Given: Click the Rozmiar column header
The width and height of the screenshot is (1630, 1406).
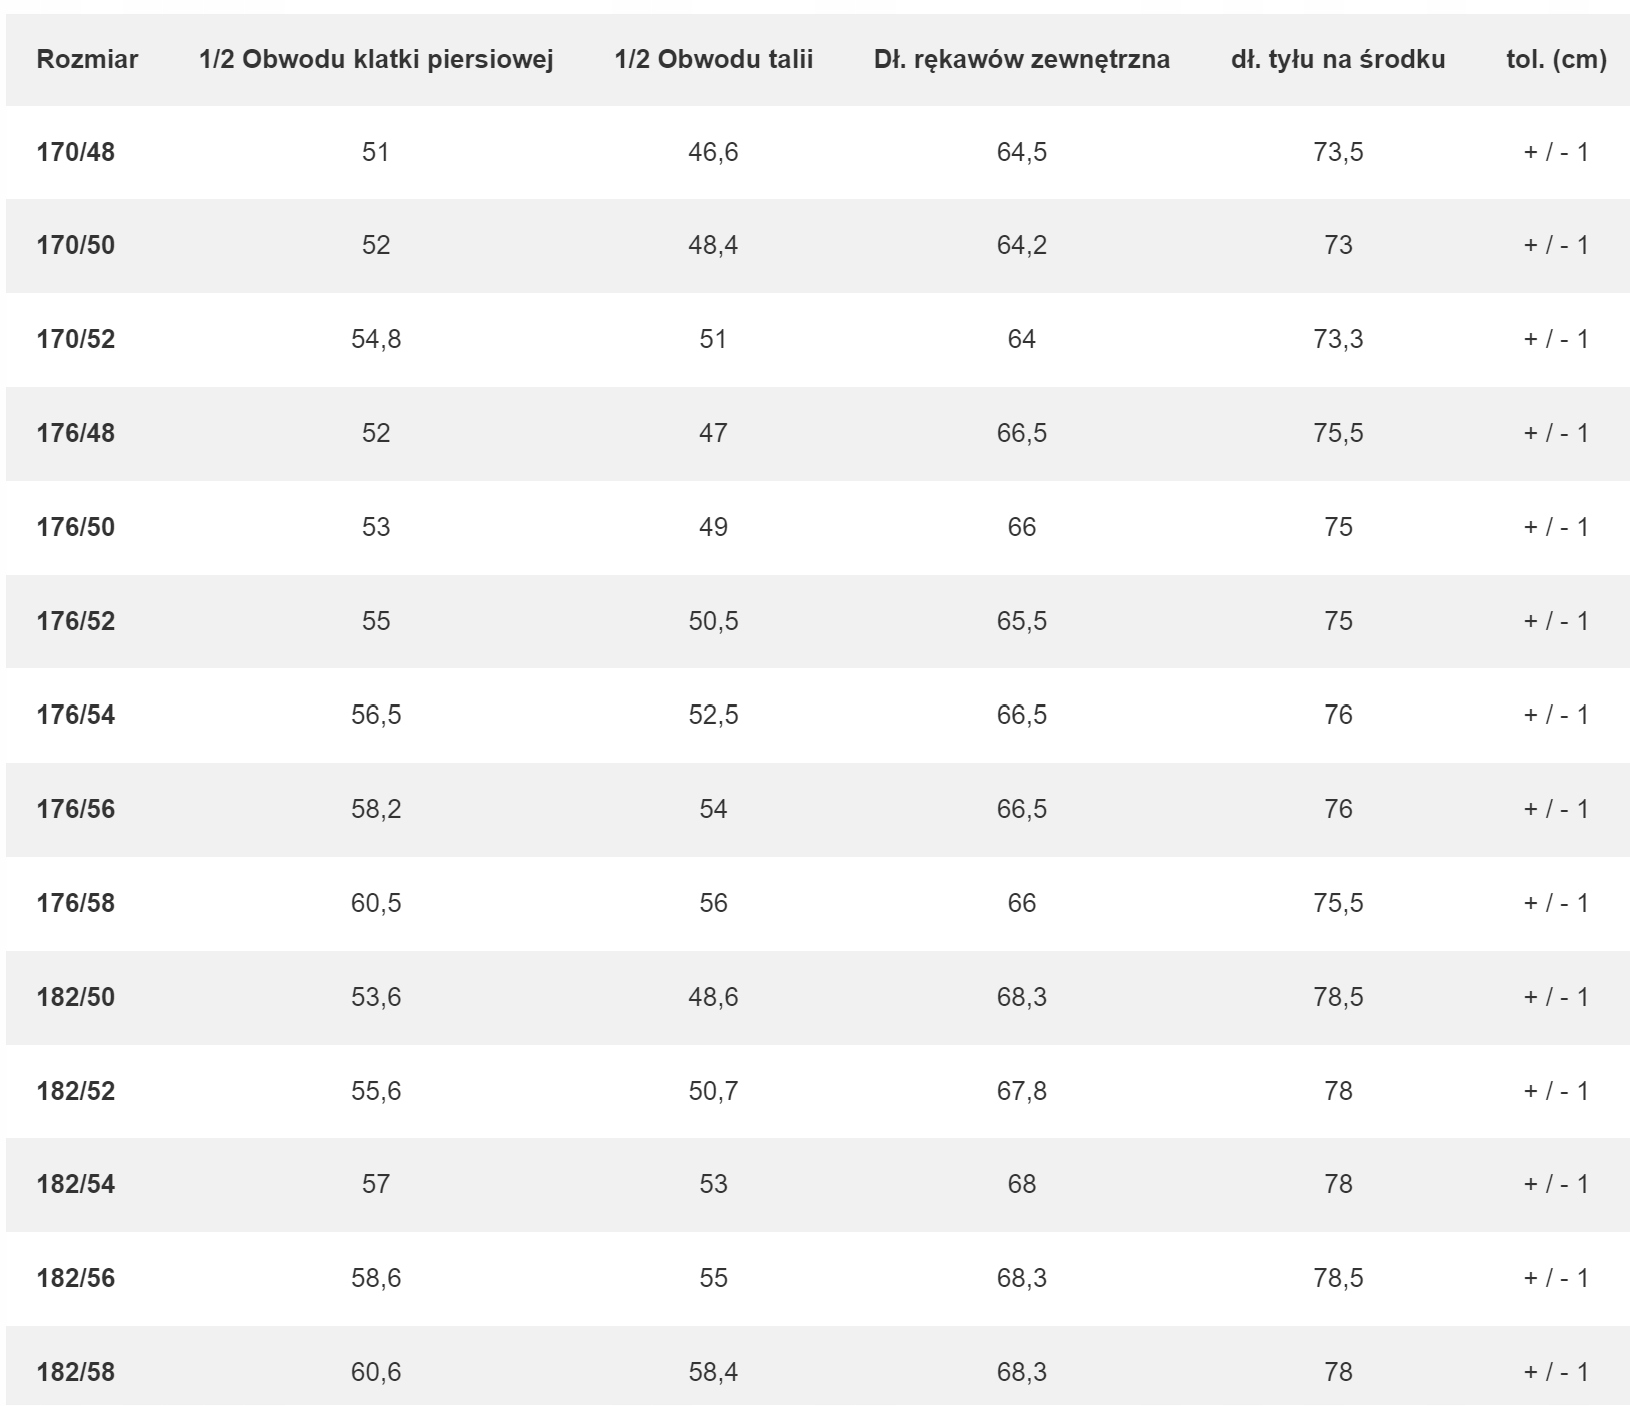Looking at the screenshot, I should (x=87, y=59).
